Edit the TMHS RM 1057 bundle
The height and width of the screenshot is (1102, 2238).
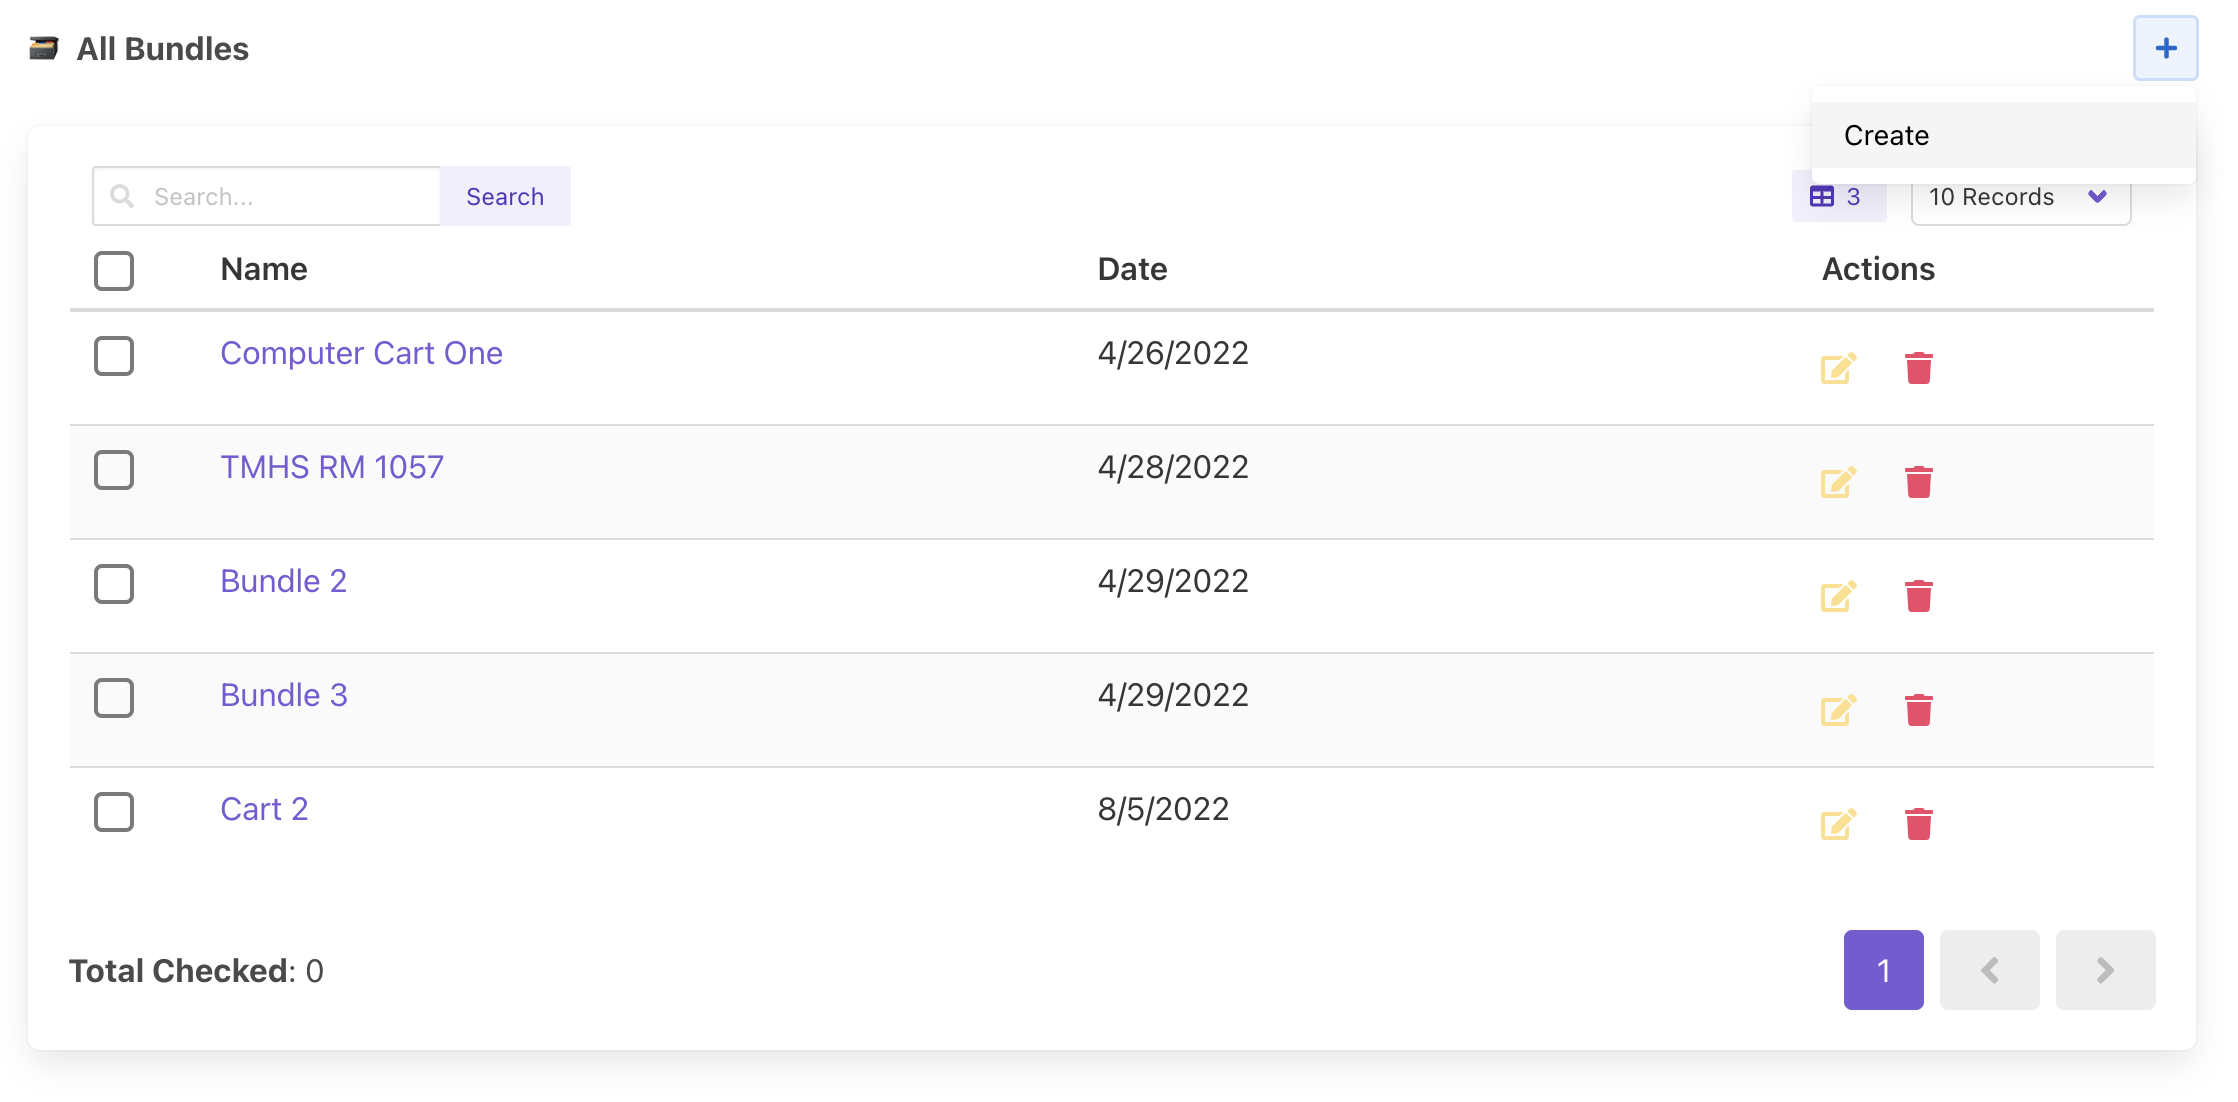pyautogui.click(x=1838, y=482)
